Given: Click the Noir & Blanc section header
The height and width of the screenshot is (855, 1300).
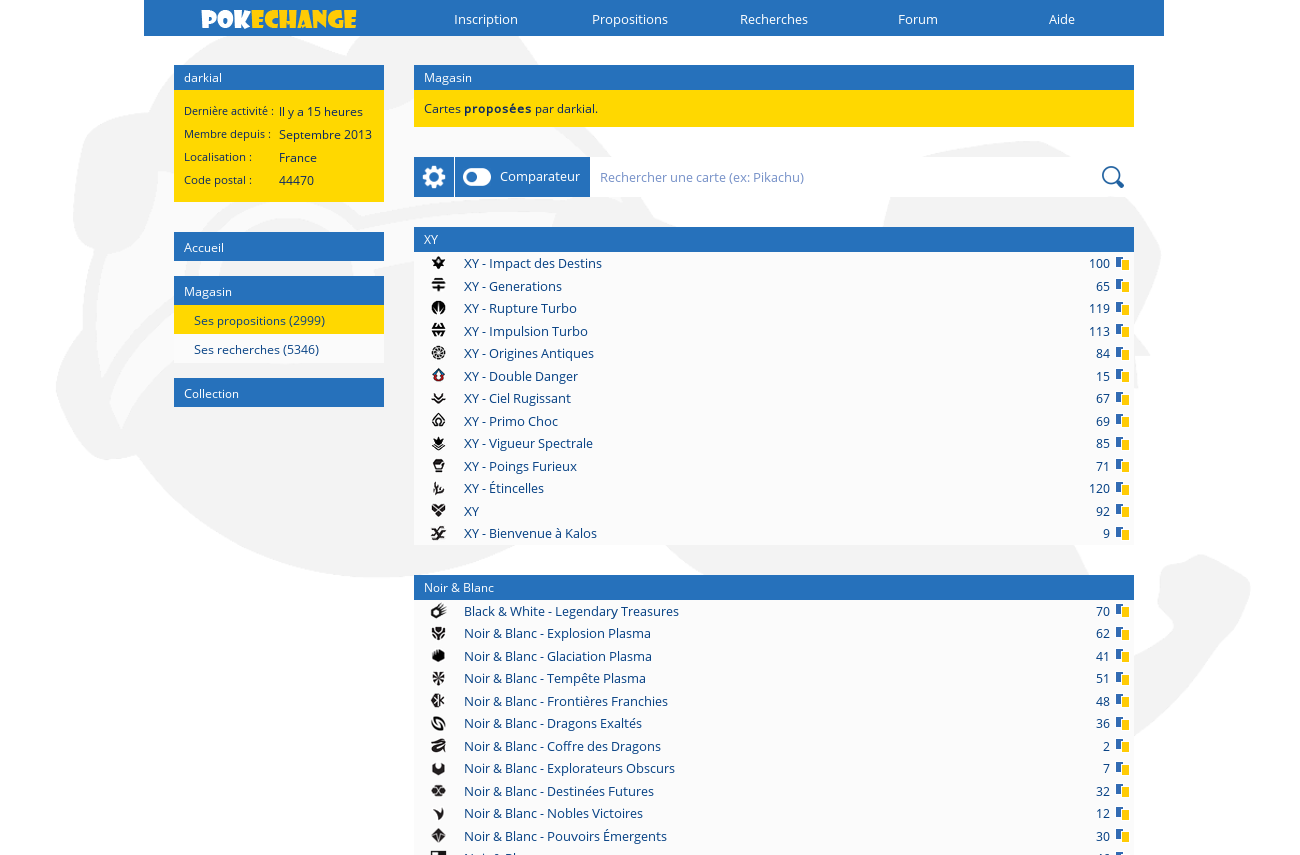Looking at the screenshot, I should coord(774,587).
